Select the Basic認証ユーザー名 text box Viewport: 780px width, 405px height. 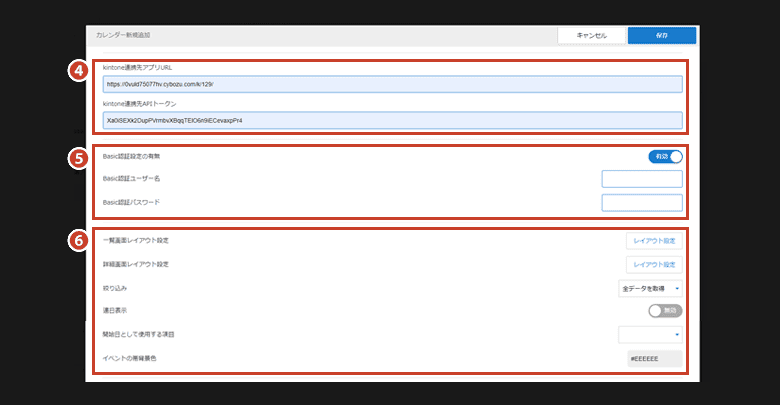point(642,179)
